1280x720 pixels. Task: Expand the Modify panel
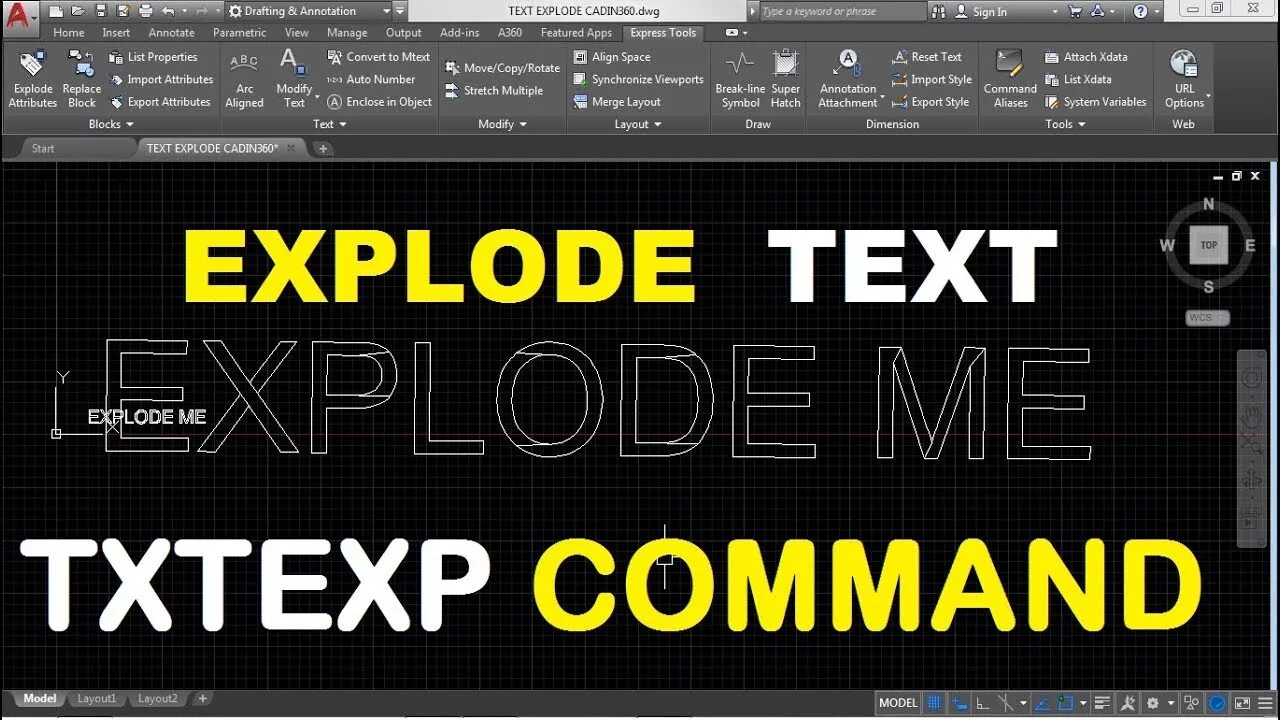pos(502,124)
